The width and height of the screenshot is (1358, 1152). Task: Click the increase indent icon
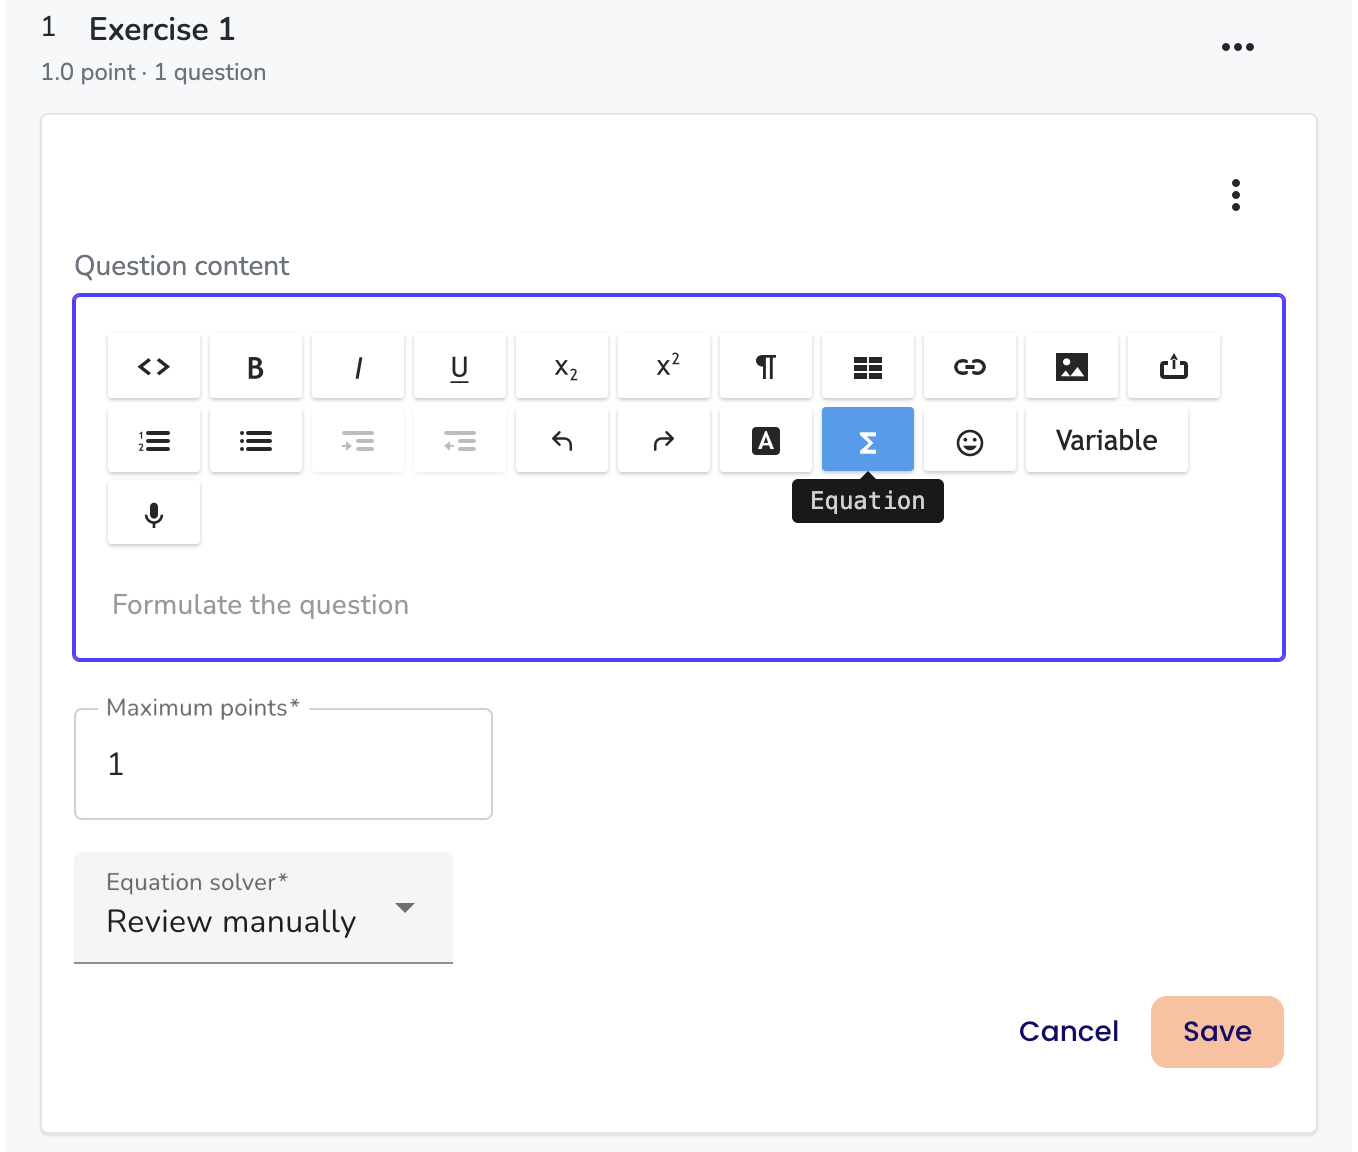[x=358, y=440]
